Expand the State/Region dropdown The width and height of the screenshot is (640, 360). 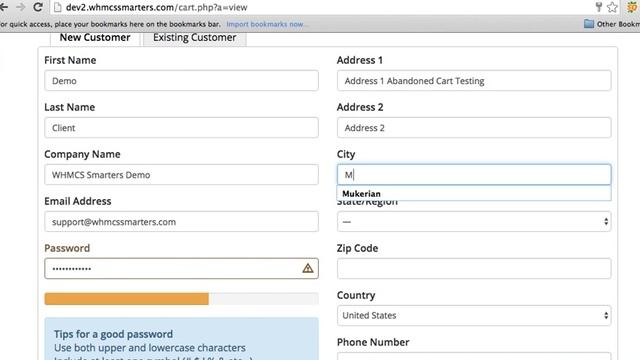tap(474, 222)
